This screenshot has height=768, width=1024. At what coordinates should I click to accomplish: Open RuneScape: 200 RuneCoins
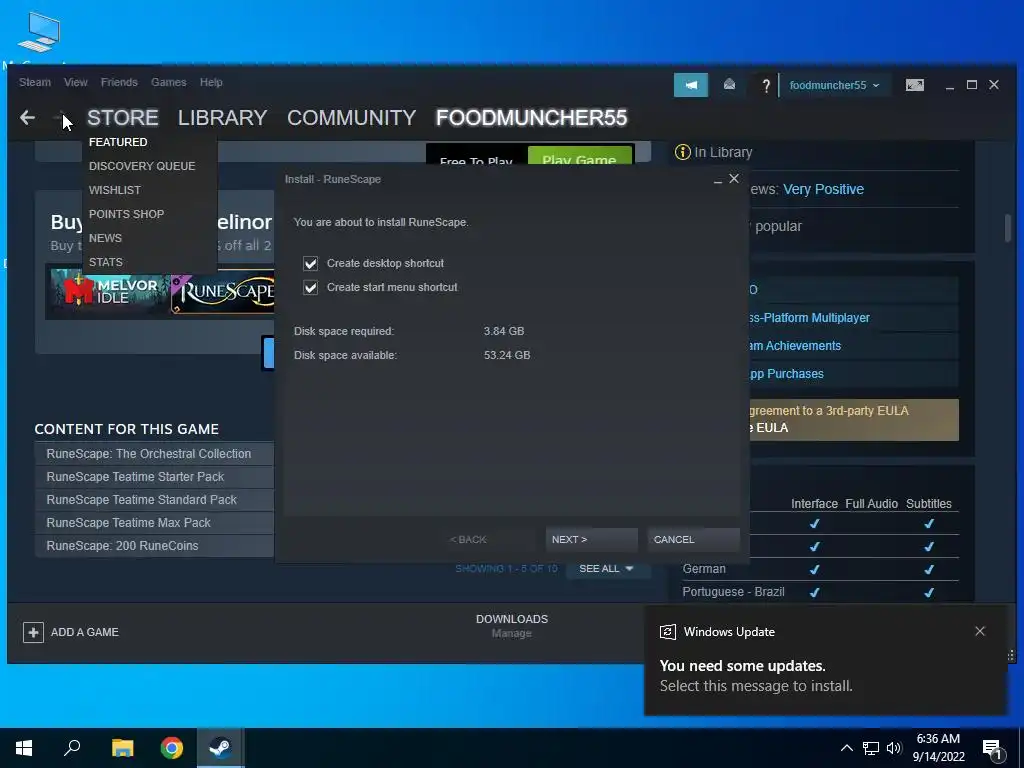(154, 546)
